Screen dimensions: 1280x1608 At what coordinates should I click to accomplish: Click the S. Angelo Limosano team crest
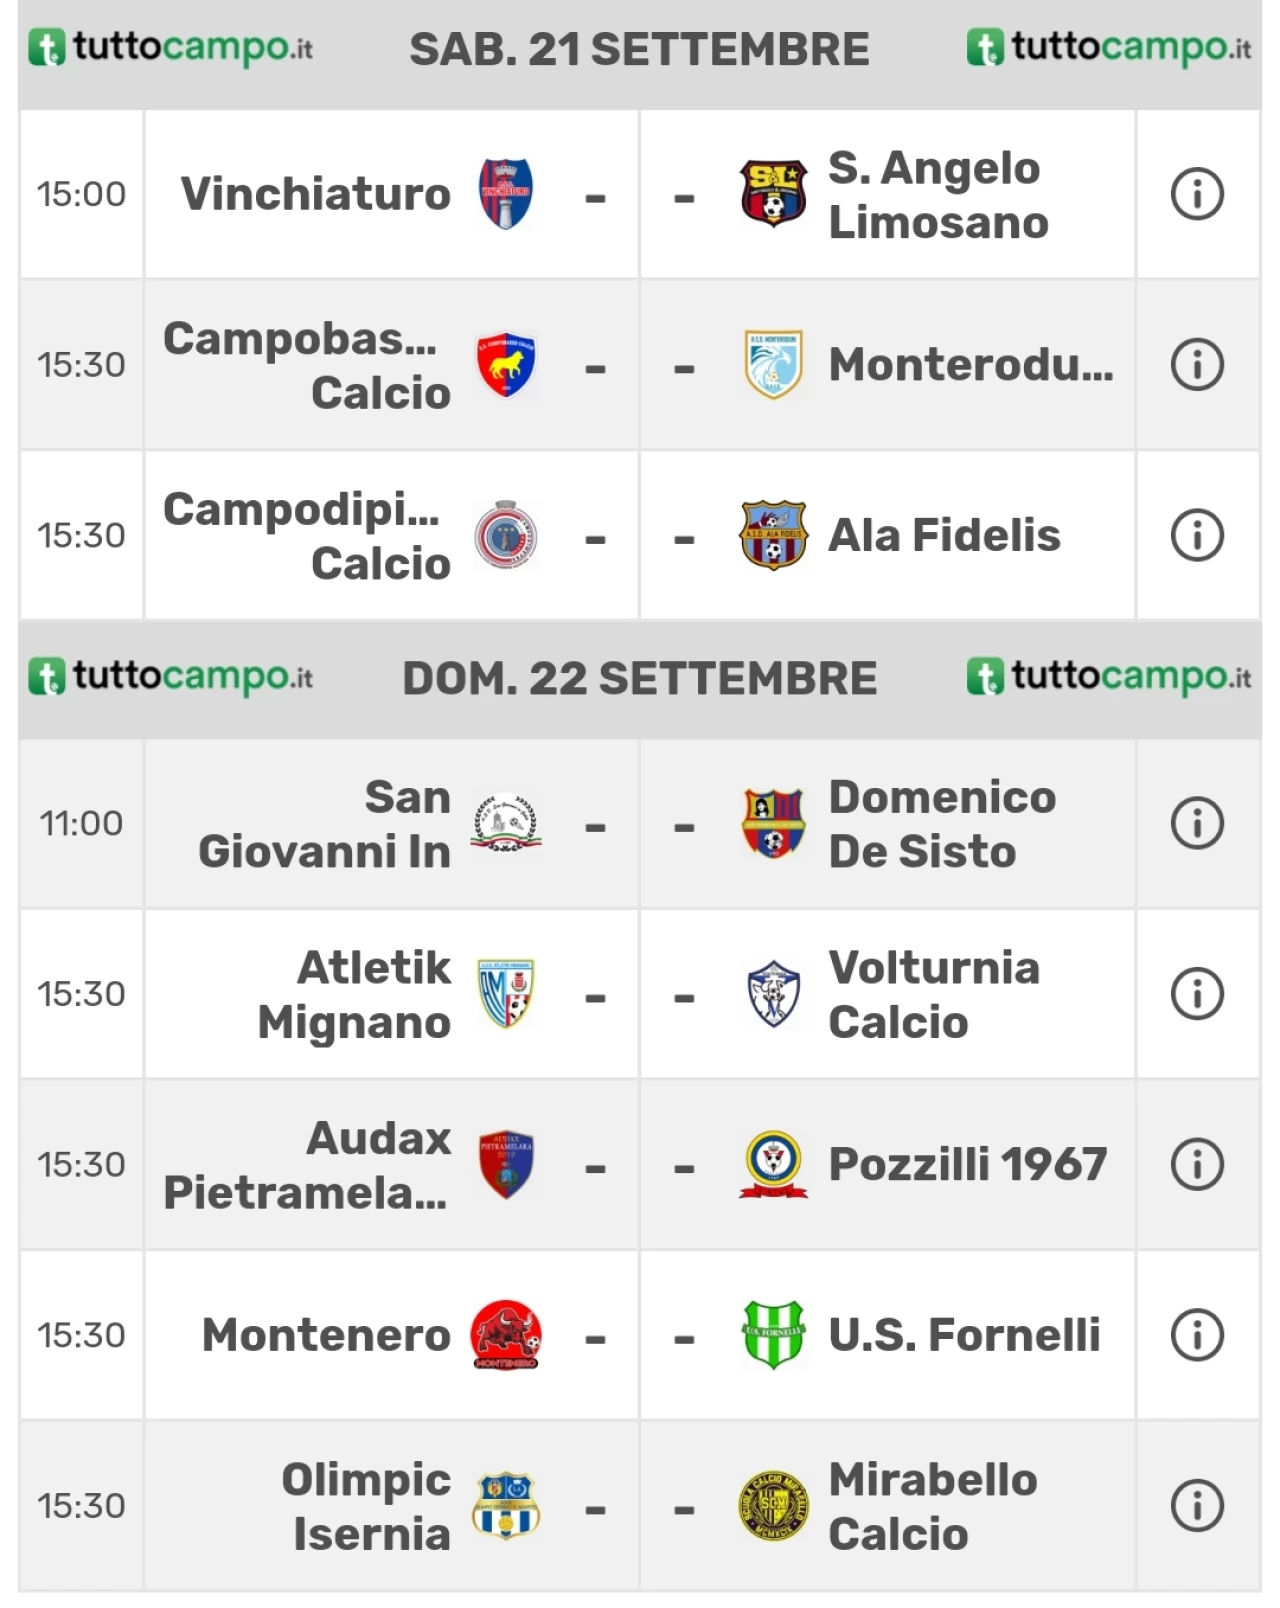point(773,193)
